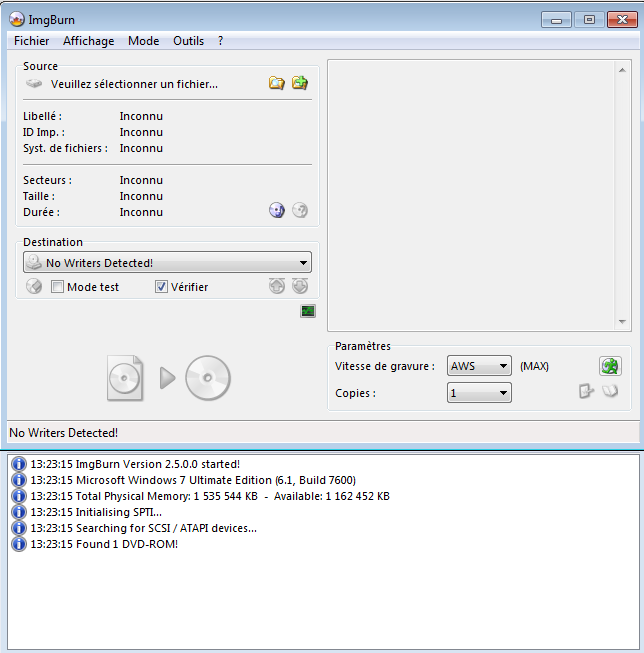Click info icon of 'Initialising SPTI' log line
Image resolution: width=644 pixels, height=653 pixels.
click(x=19, y=512)
